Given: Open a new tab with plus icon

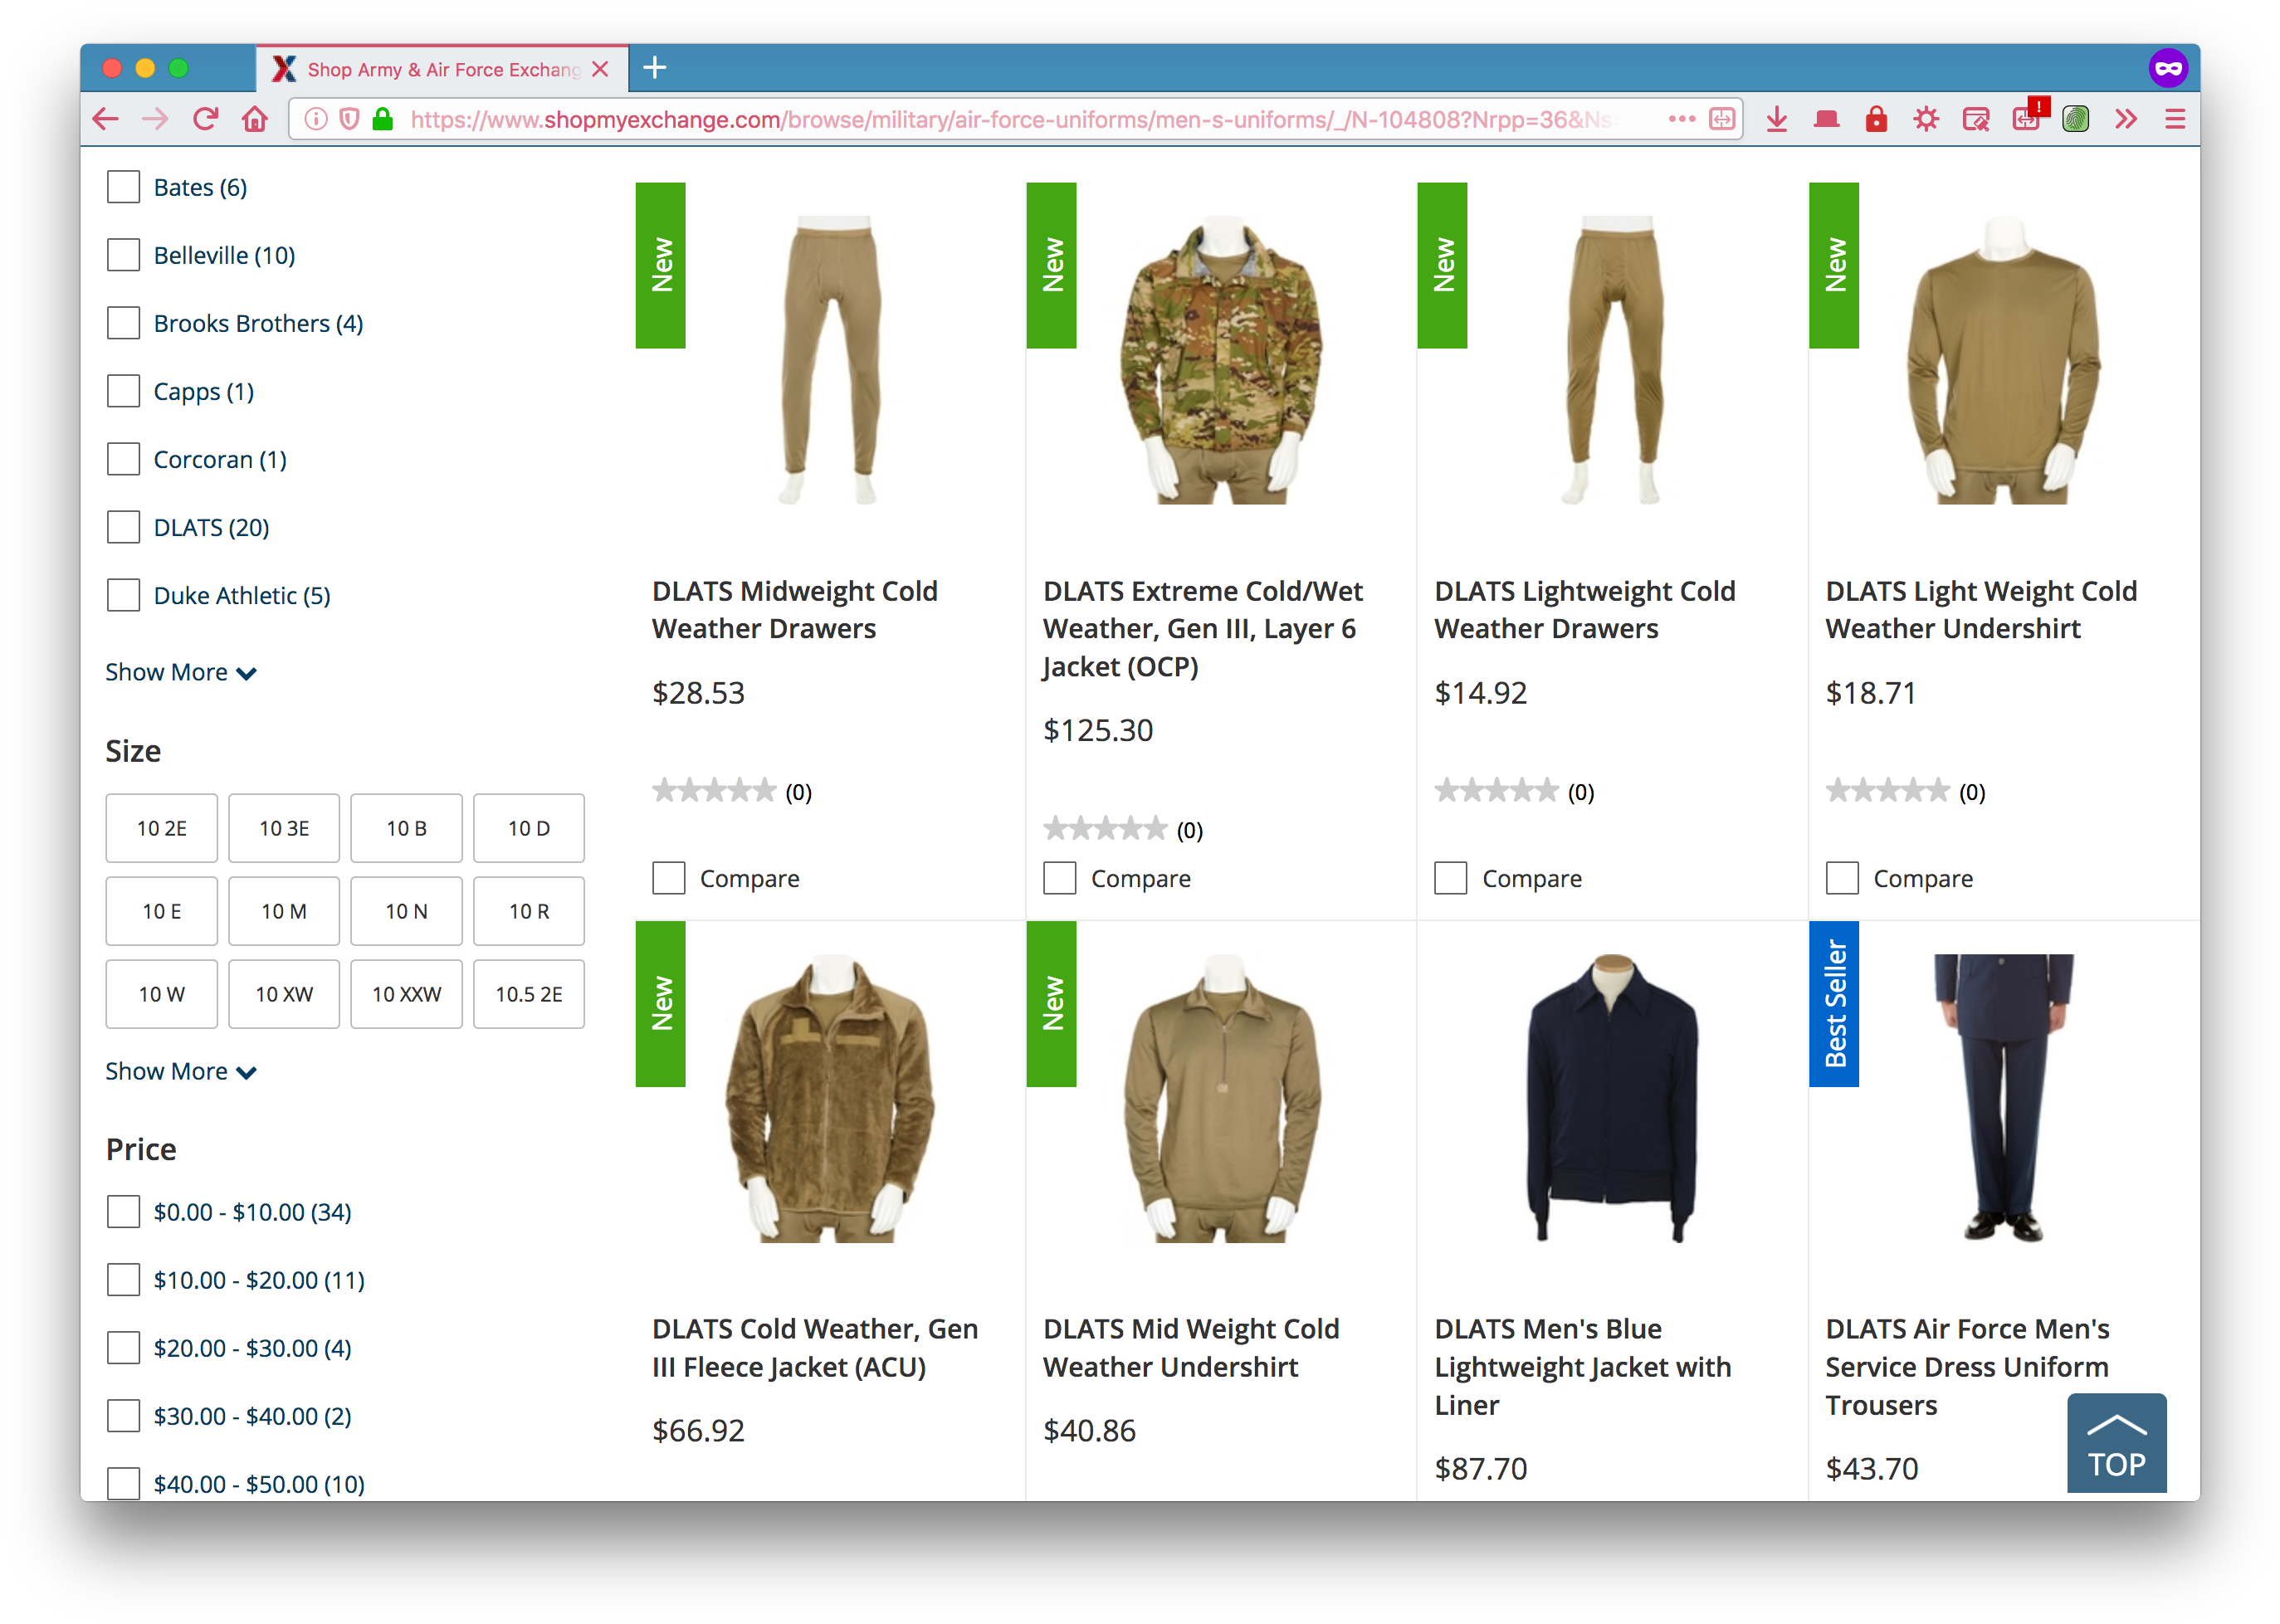Looking at the screenshot, I should click(655, 68).
